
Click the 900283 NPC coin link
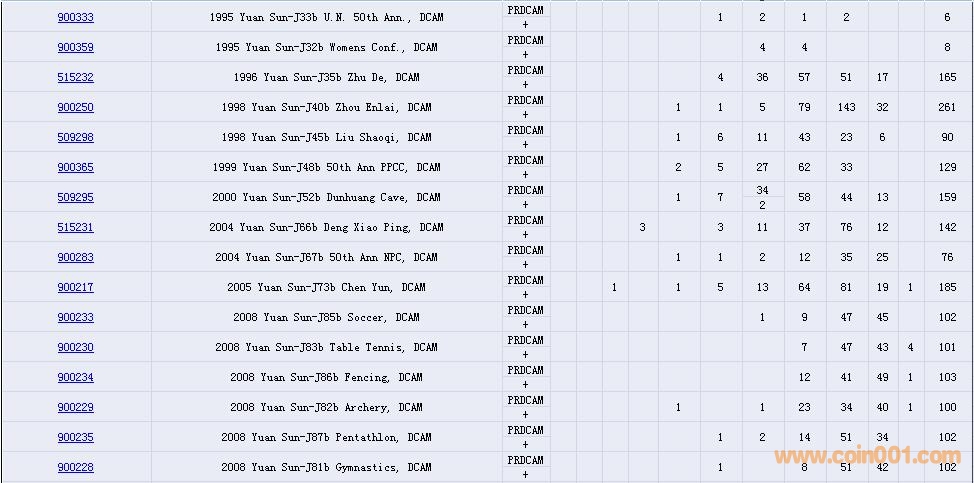point(75,257)
